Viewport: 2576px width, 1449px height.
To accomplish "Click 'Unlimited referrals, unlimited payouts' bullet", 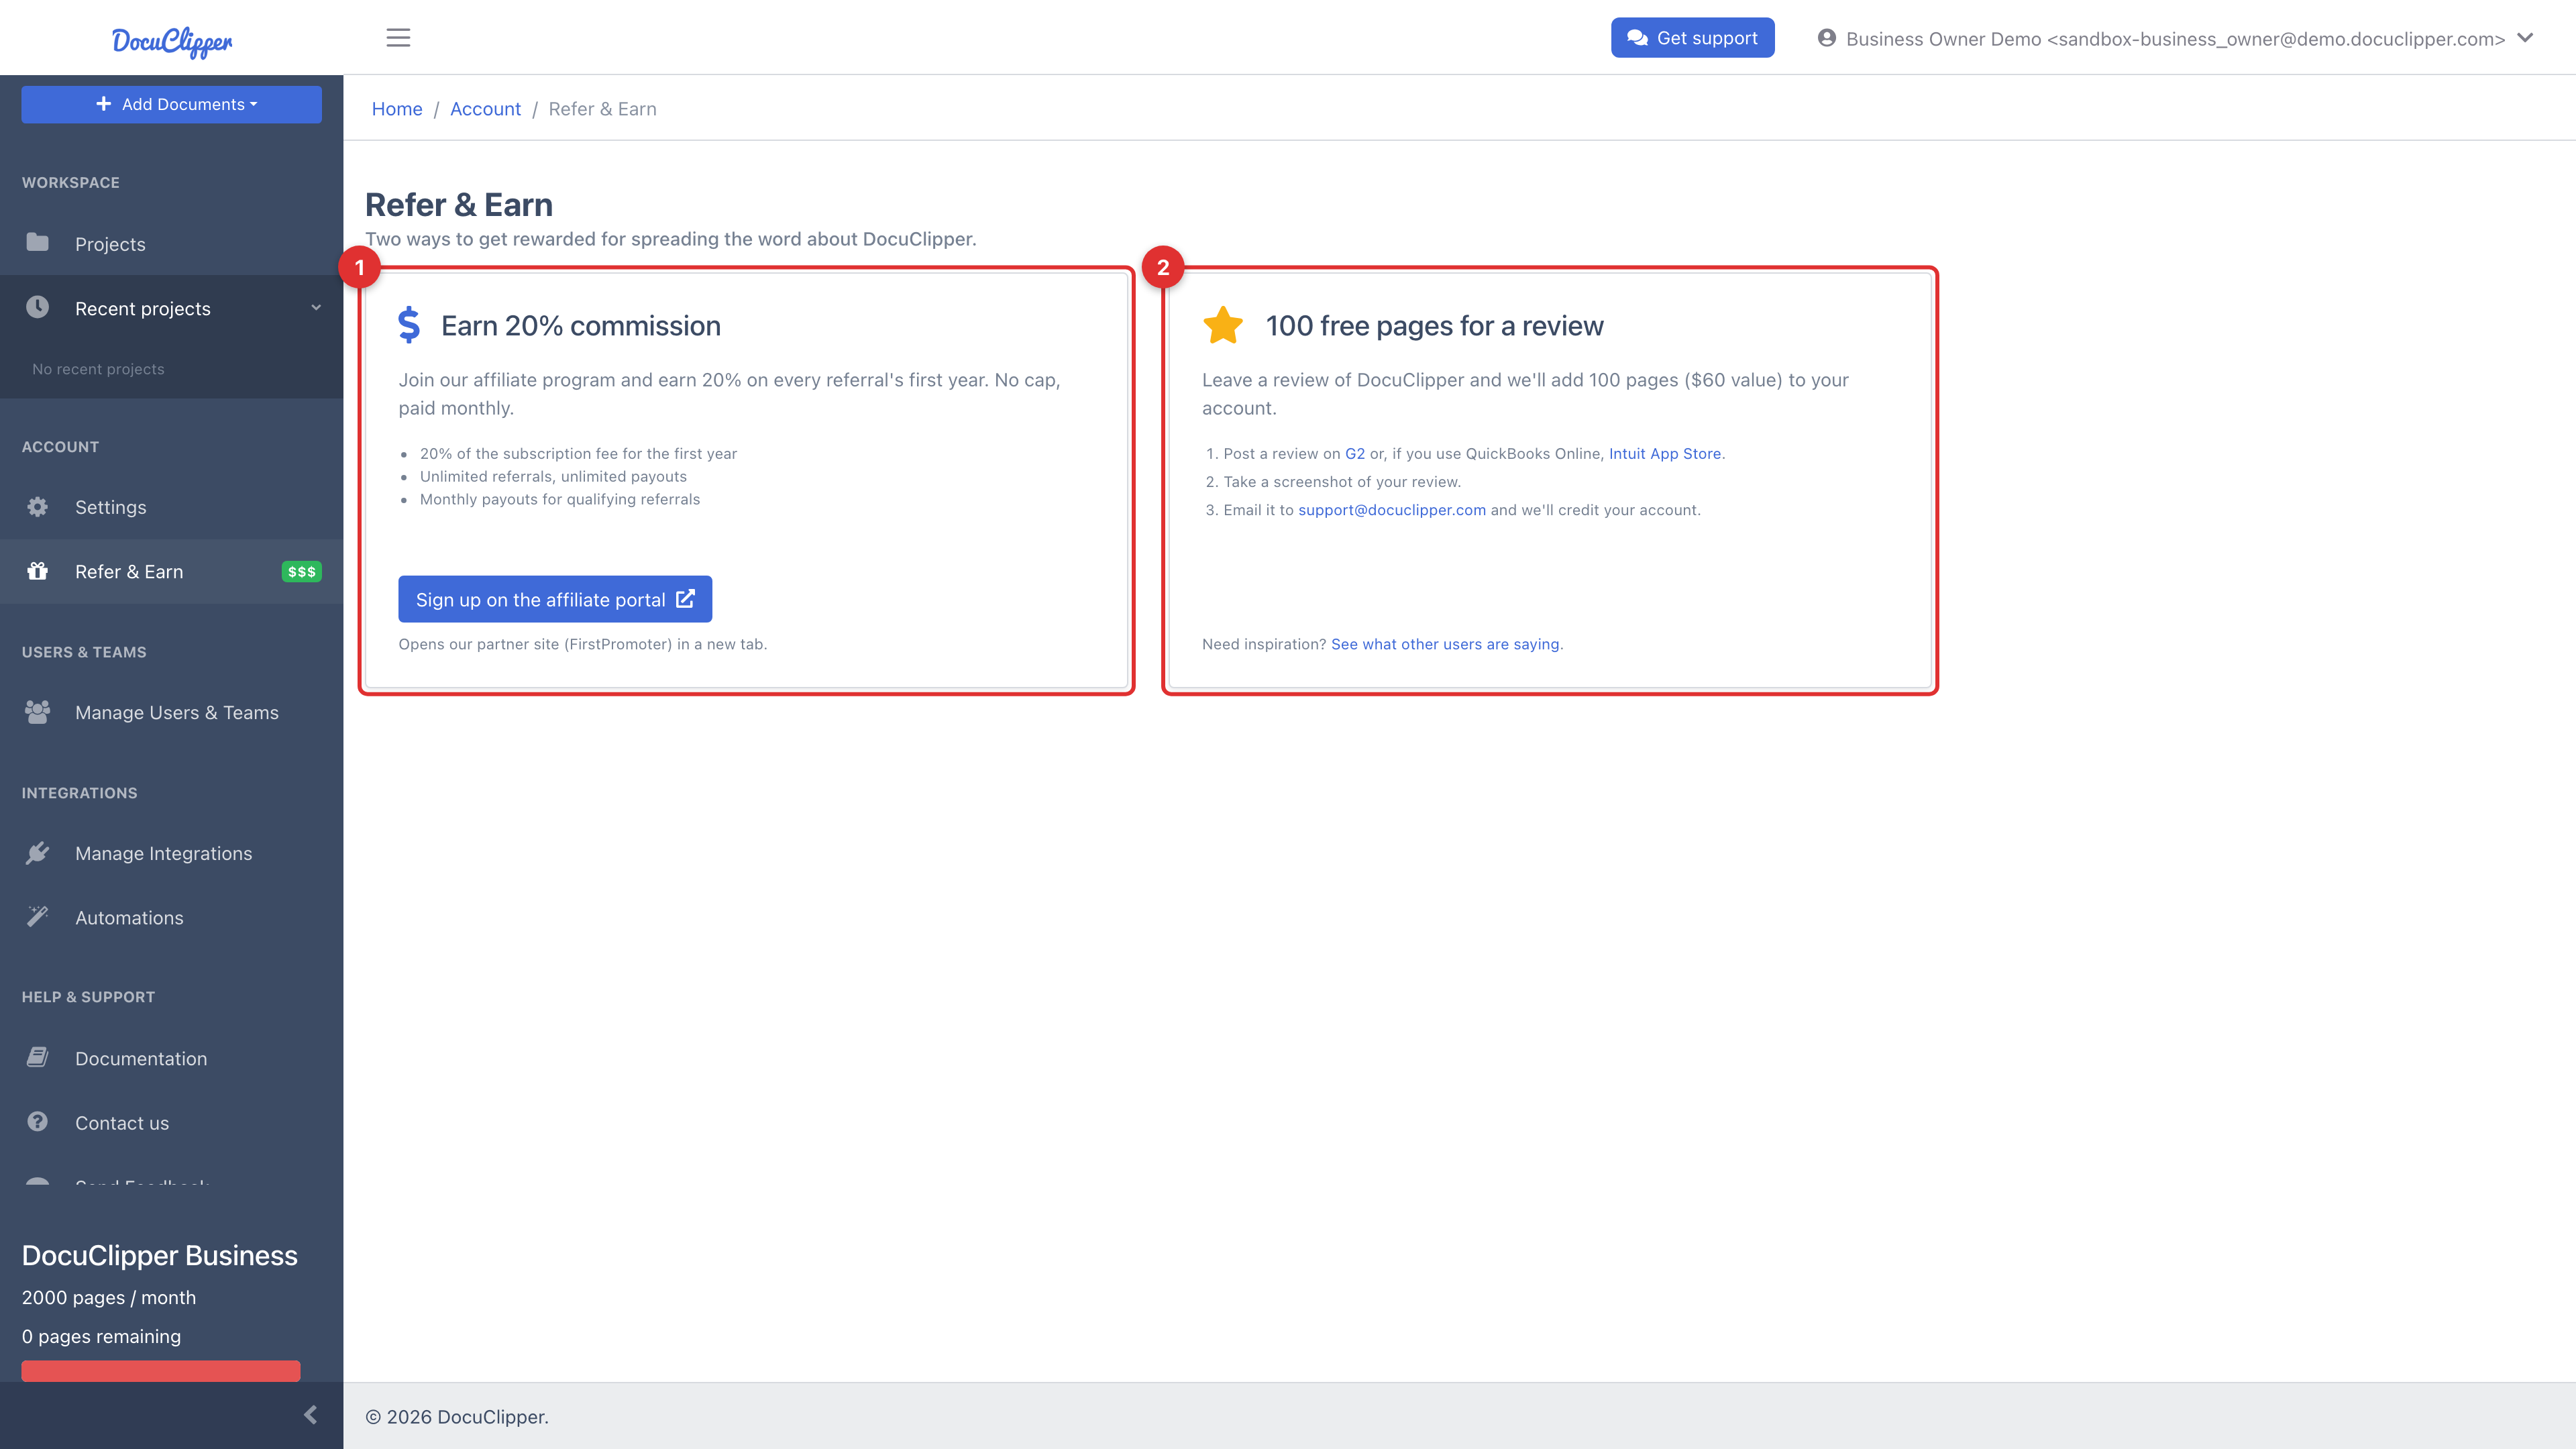I will 553,477.
